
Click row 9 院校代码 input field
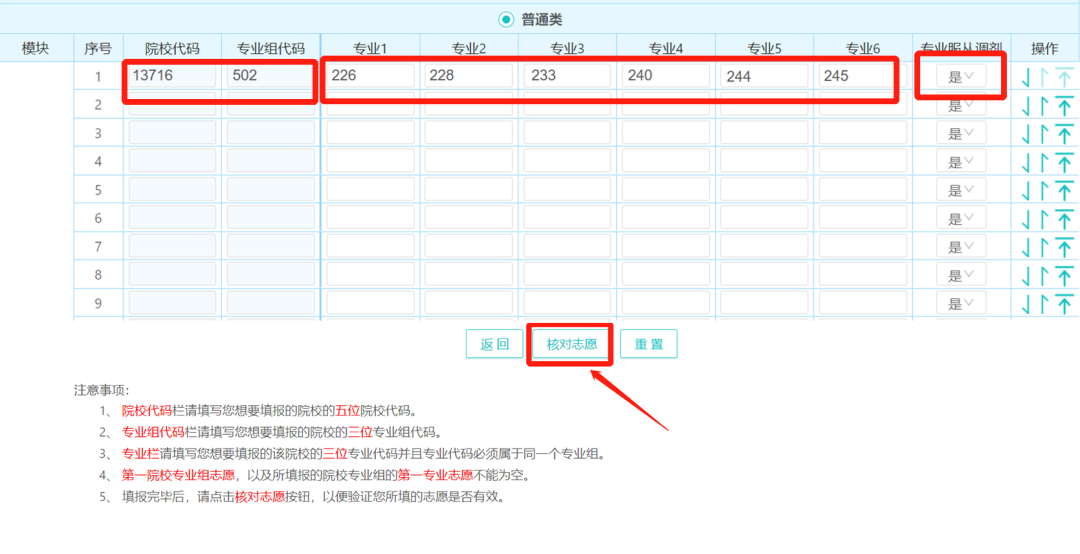[172, 302]
